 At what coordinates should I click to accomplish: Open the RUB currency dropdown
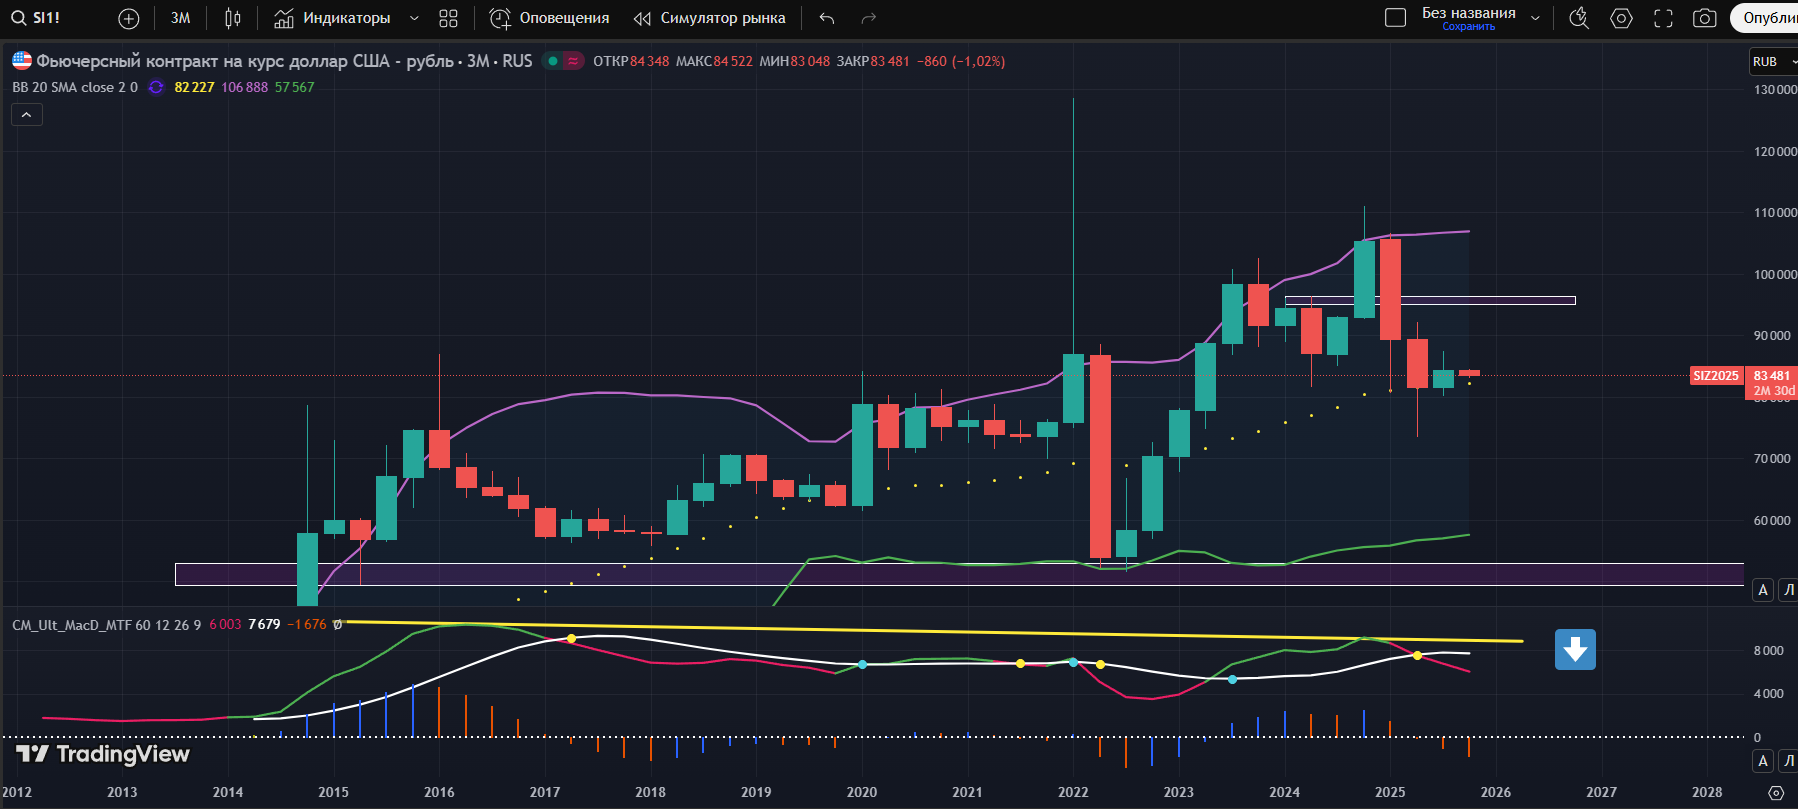point(1773,61)
